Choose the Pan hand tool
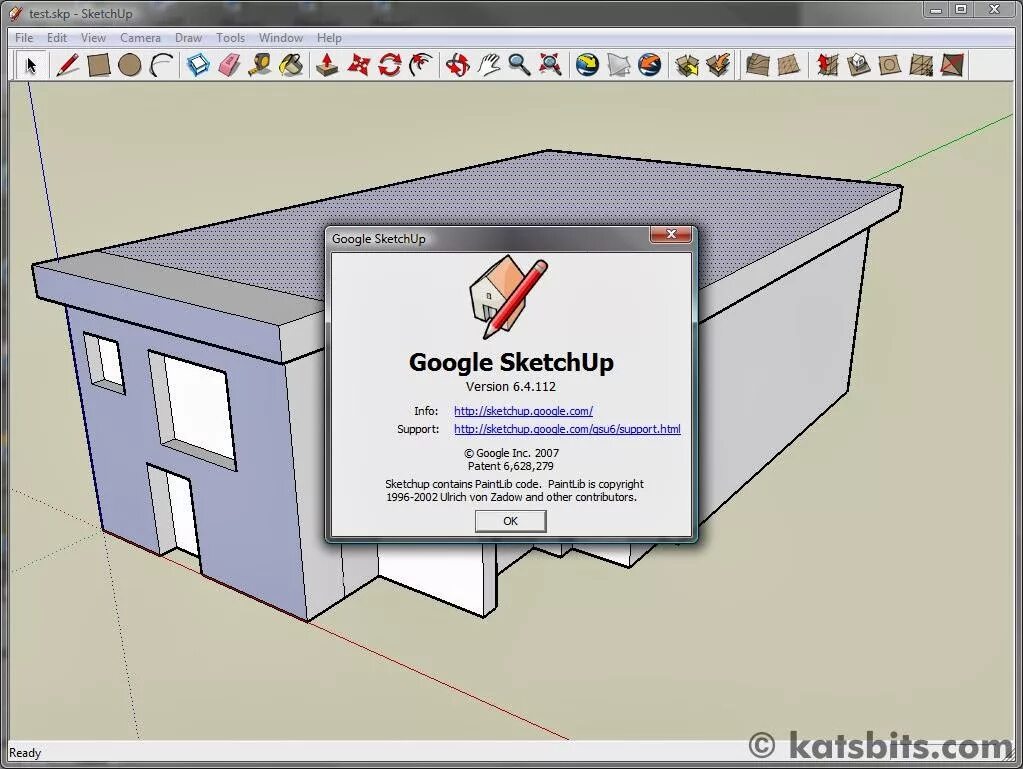Image resolution: width=1023 pixels, height=769 pixels. 489,65
